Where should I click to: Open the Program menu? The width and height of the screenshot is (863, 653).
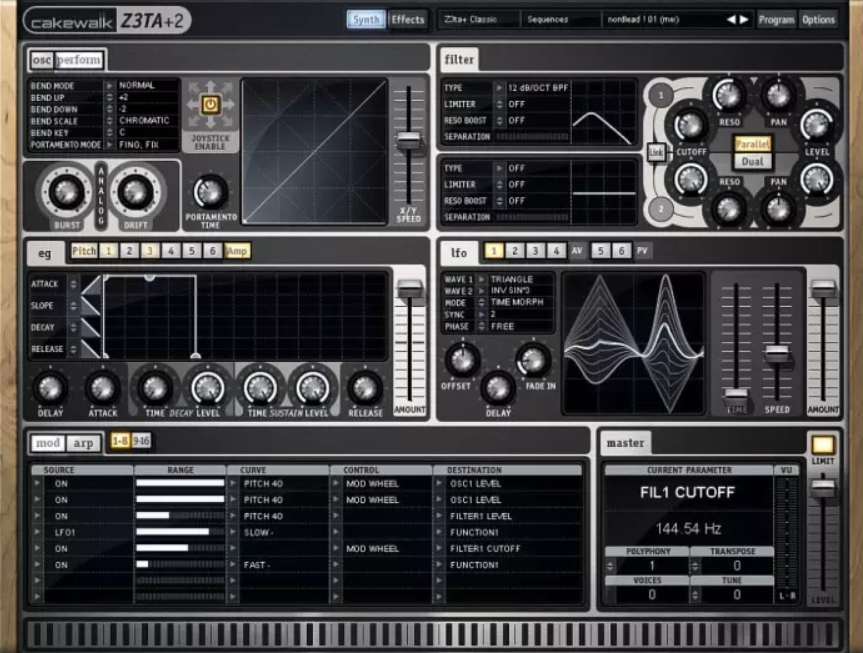point(776,19)
